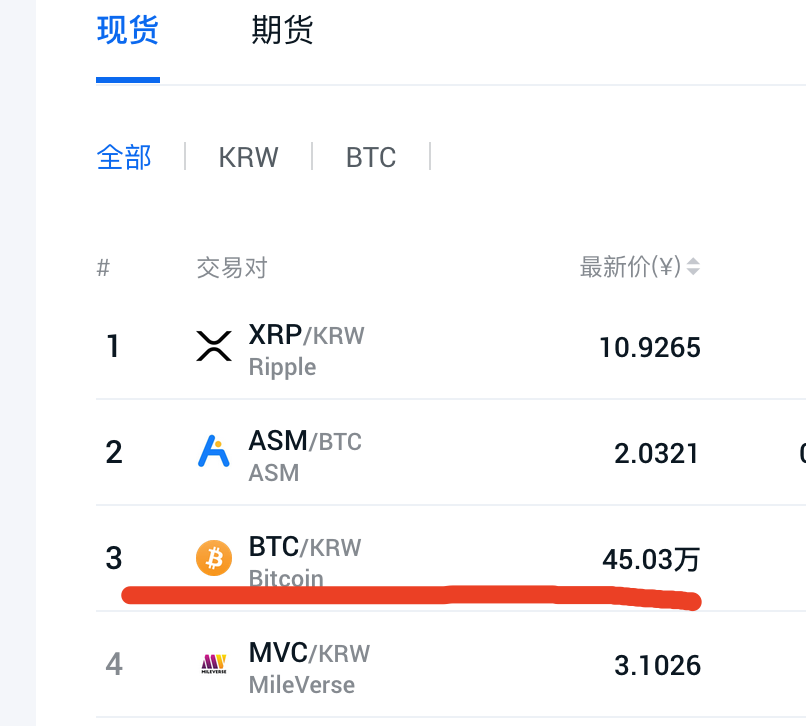
Task: Click the MileVerse MV logo icon
Action: coord(214,664)
